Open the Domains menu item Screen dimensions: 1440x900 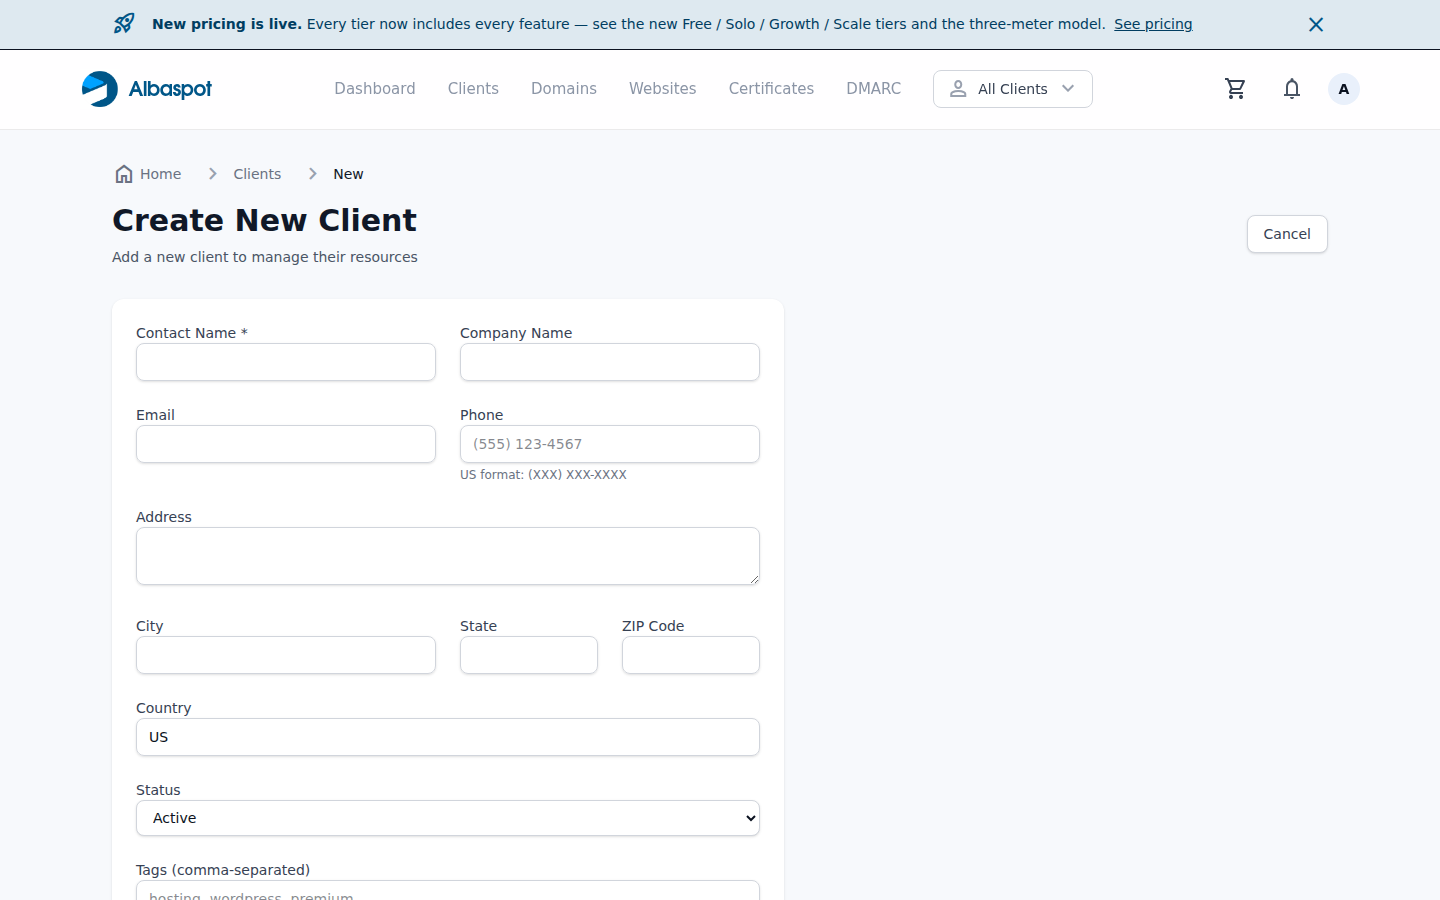[x=564, y=89]
